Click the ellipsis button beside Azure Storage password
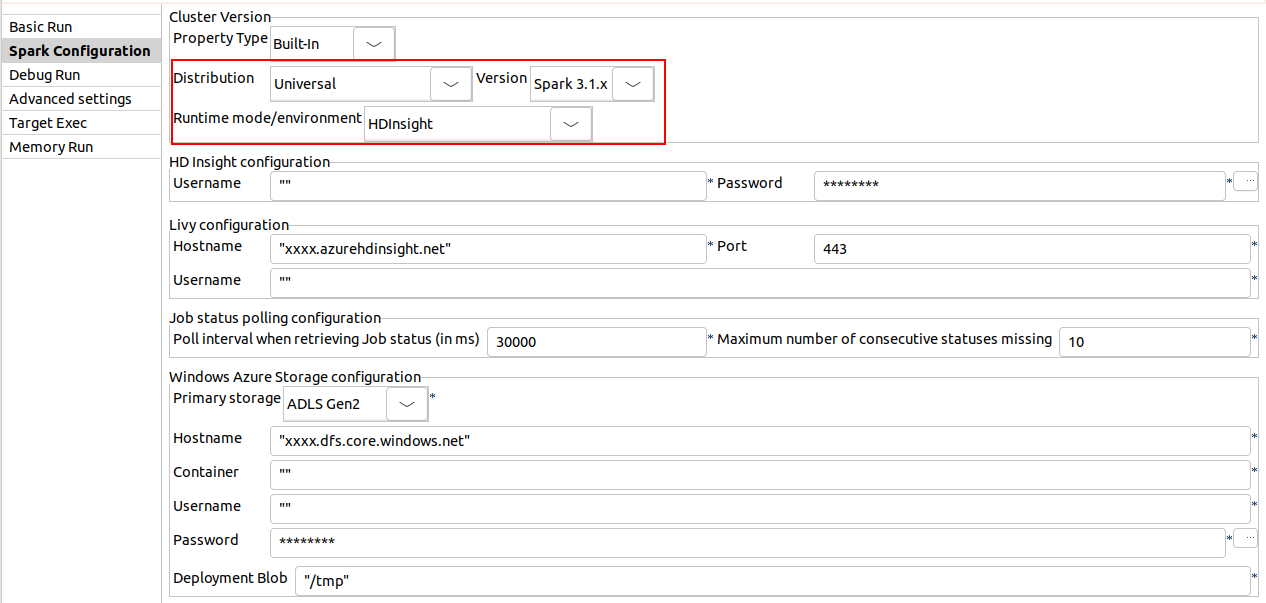The width and height of the screenshot is (1266, 603). (x=1245, y=539)
